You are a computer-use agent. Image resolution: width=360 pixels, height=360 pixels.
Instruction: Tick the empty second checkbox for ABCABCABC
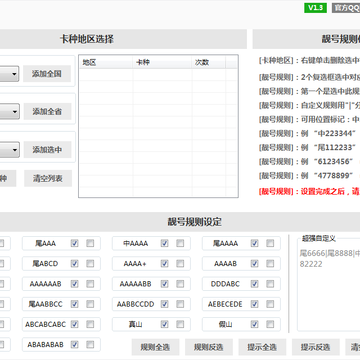tap(90, 324)
